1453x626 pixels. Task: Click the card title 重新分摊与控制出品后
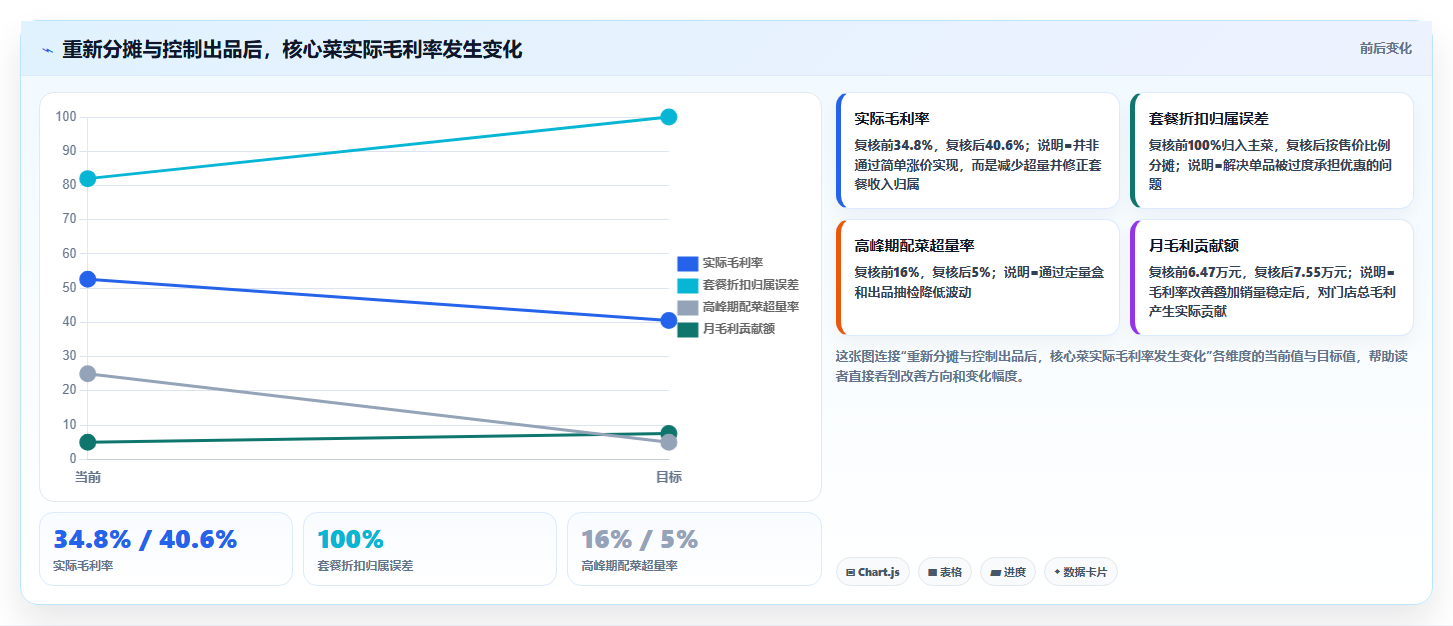pyautogui.click(x=292, y=50)
